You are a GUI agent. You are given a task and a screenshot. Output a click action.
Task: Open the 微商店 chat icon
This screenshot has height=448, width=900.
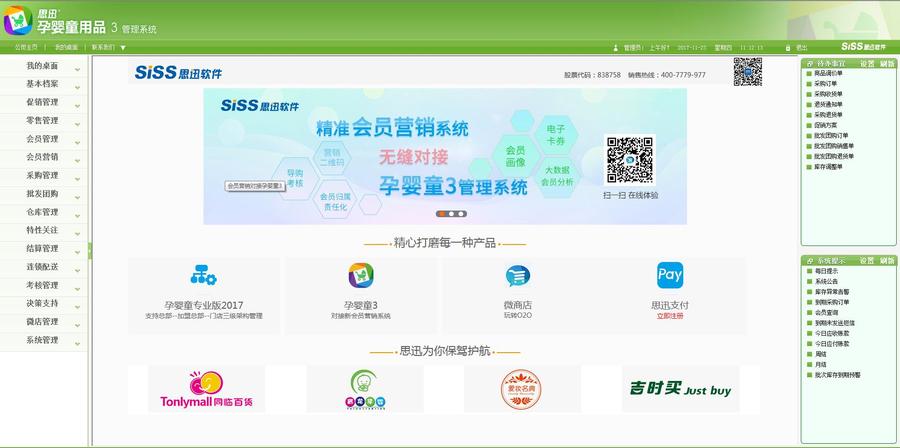coord(518,275)
